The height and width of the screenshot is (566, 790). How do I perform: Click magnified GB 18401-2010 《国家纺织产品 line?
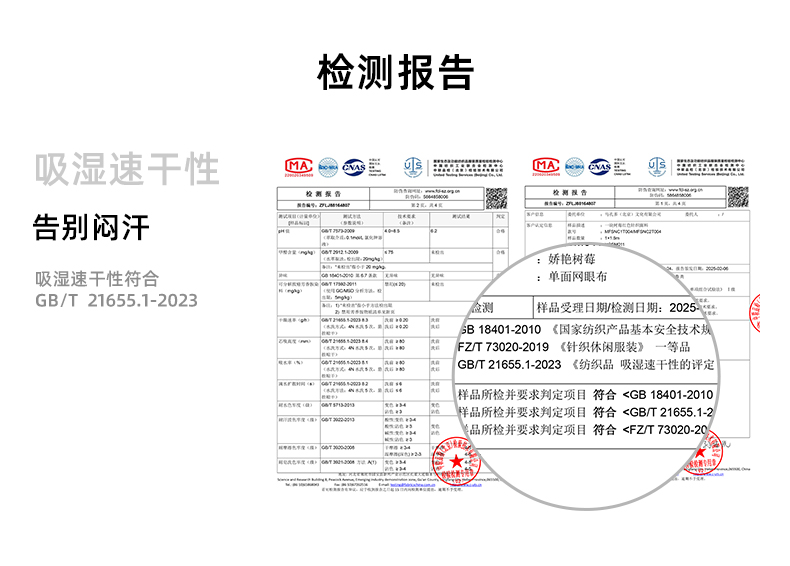click(586, 330)
